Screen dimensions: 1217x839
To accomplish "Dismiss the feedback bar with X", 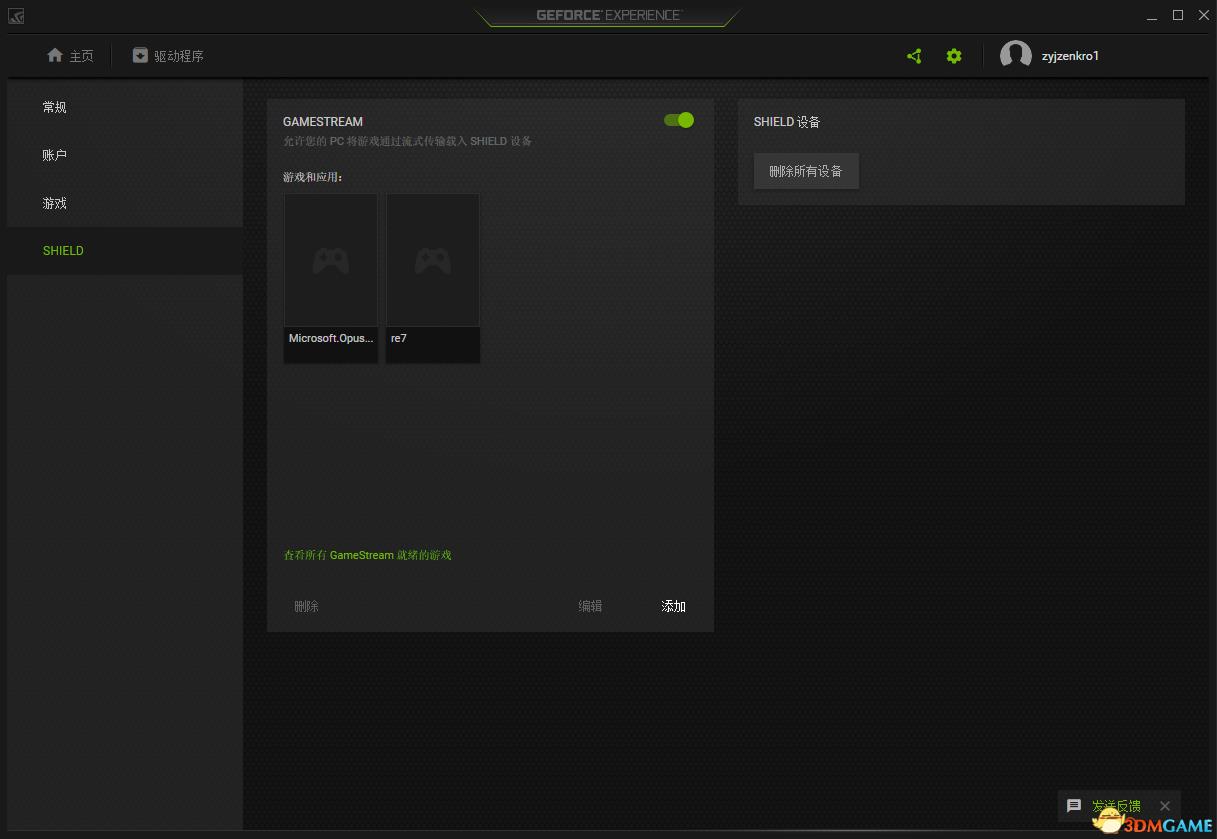I will (1165, 806).
